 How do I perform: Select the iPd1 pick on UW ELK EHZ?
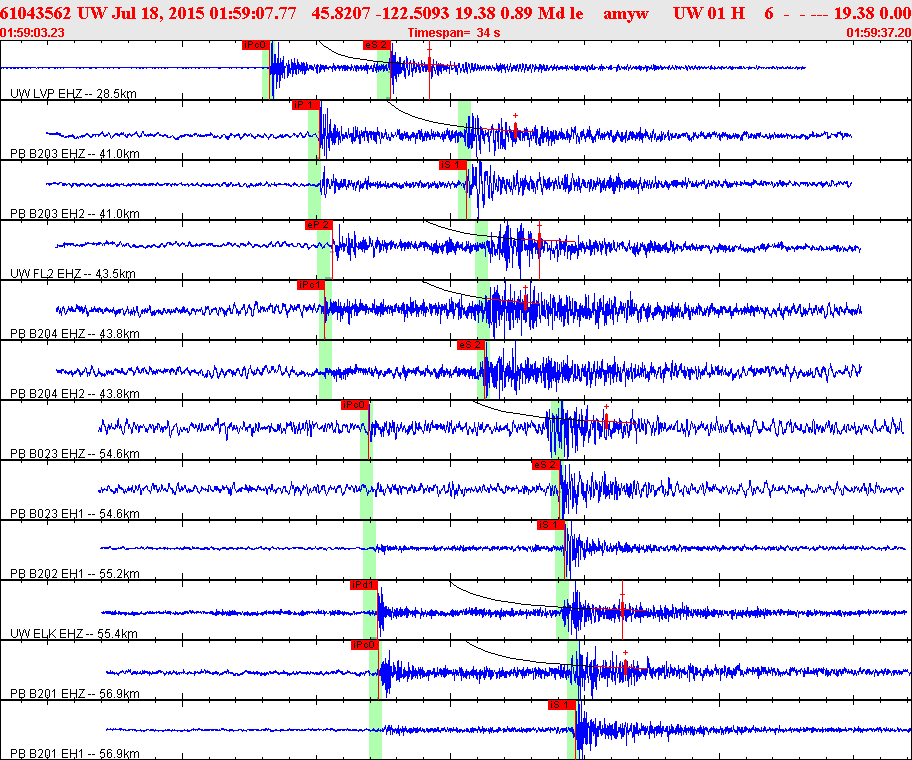(x=364, y=584)
